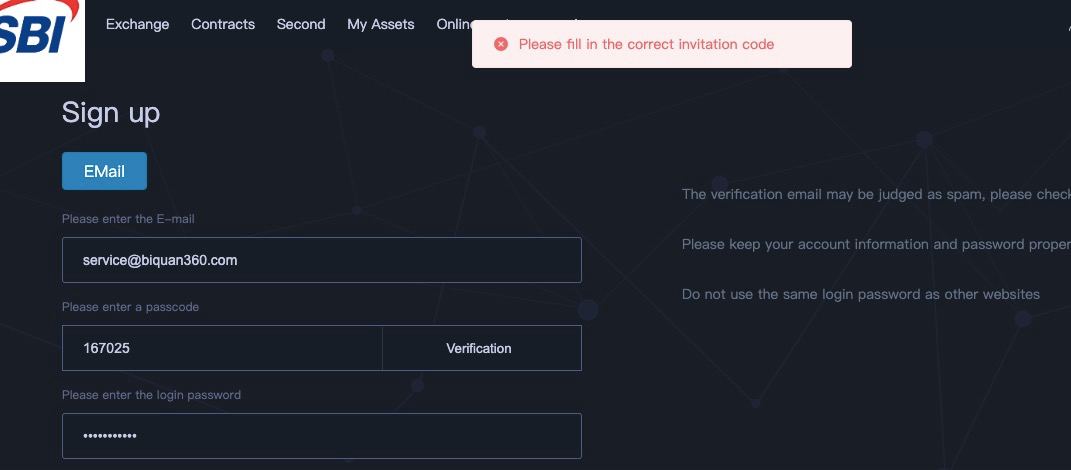Focus the E-mail address input field
The width and height of the screenshot is (1071, 470).
[322, 260]
